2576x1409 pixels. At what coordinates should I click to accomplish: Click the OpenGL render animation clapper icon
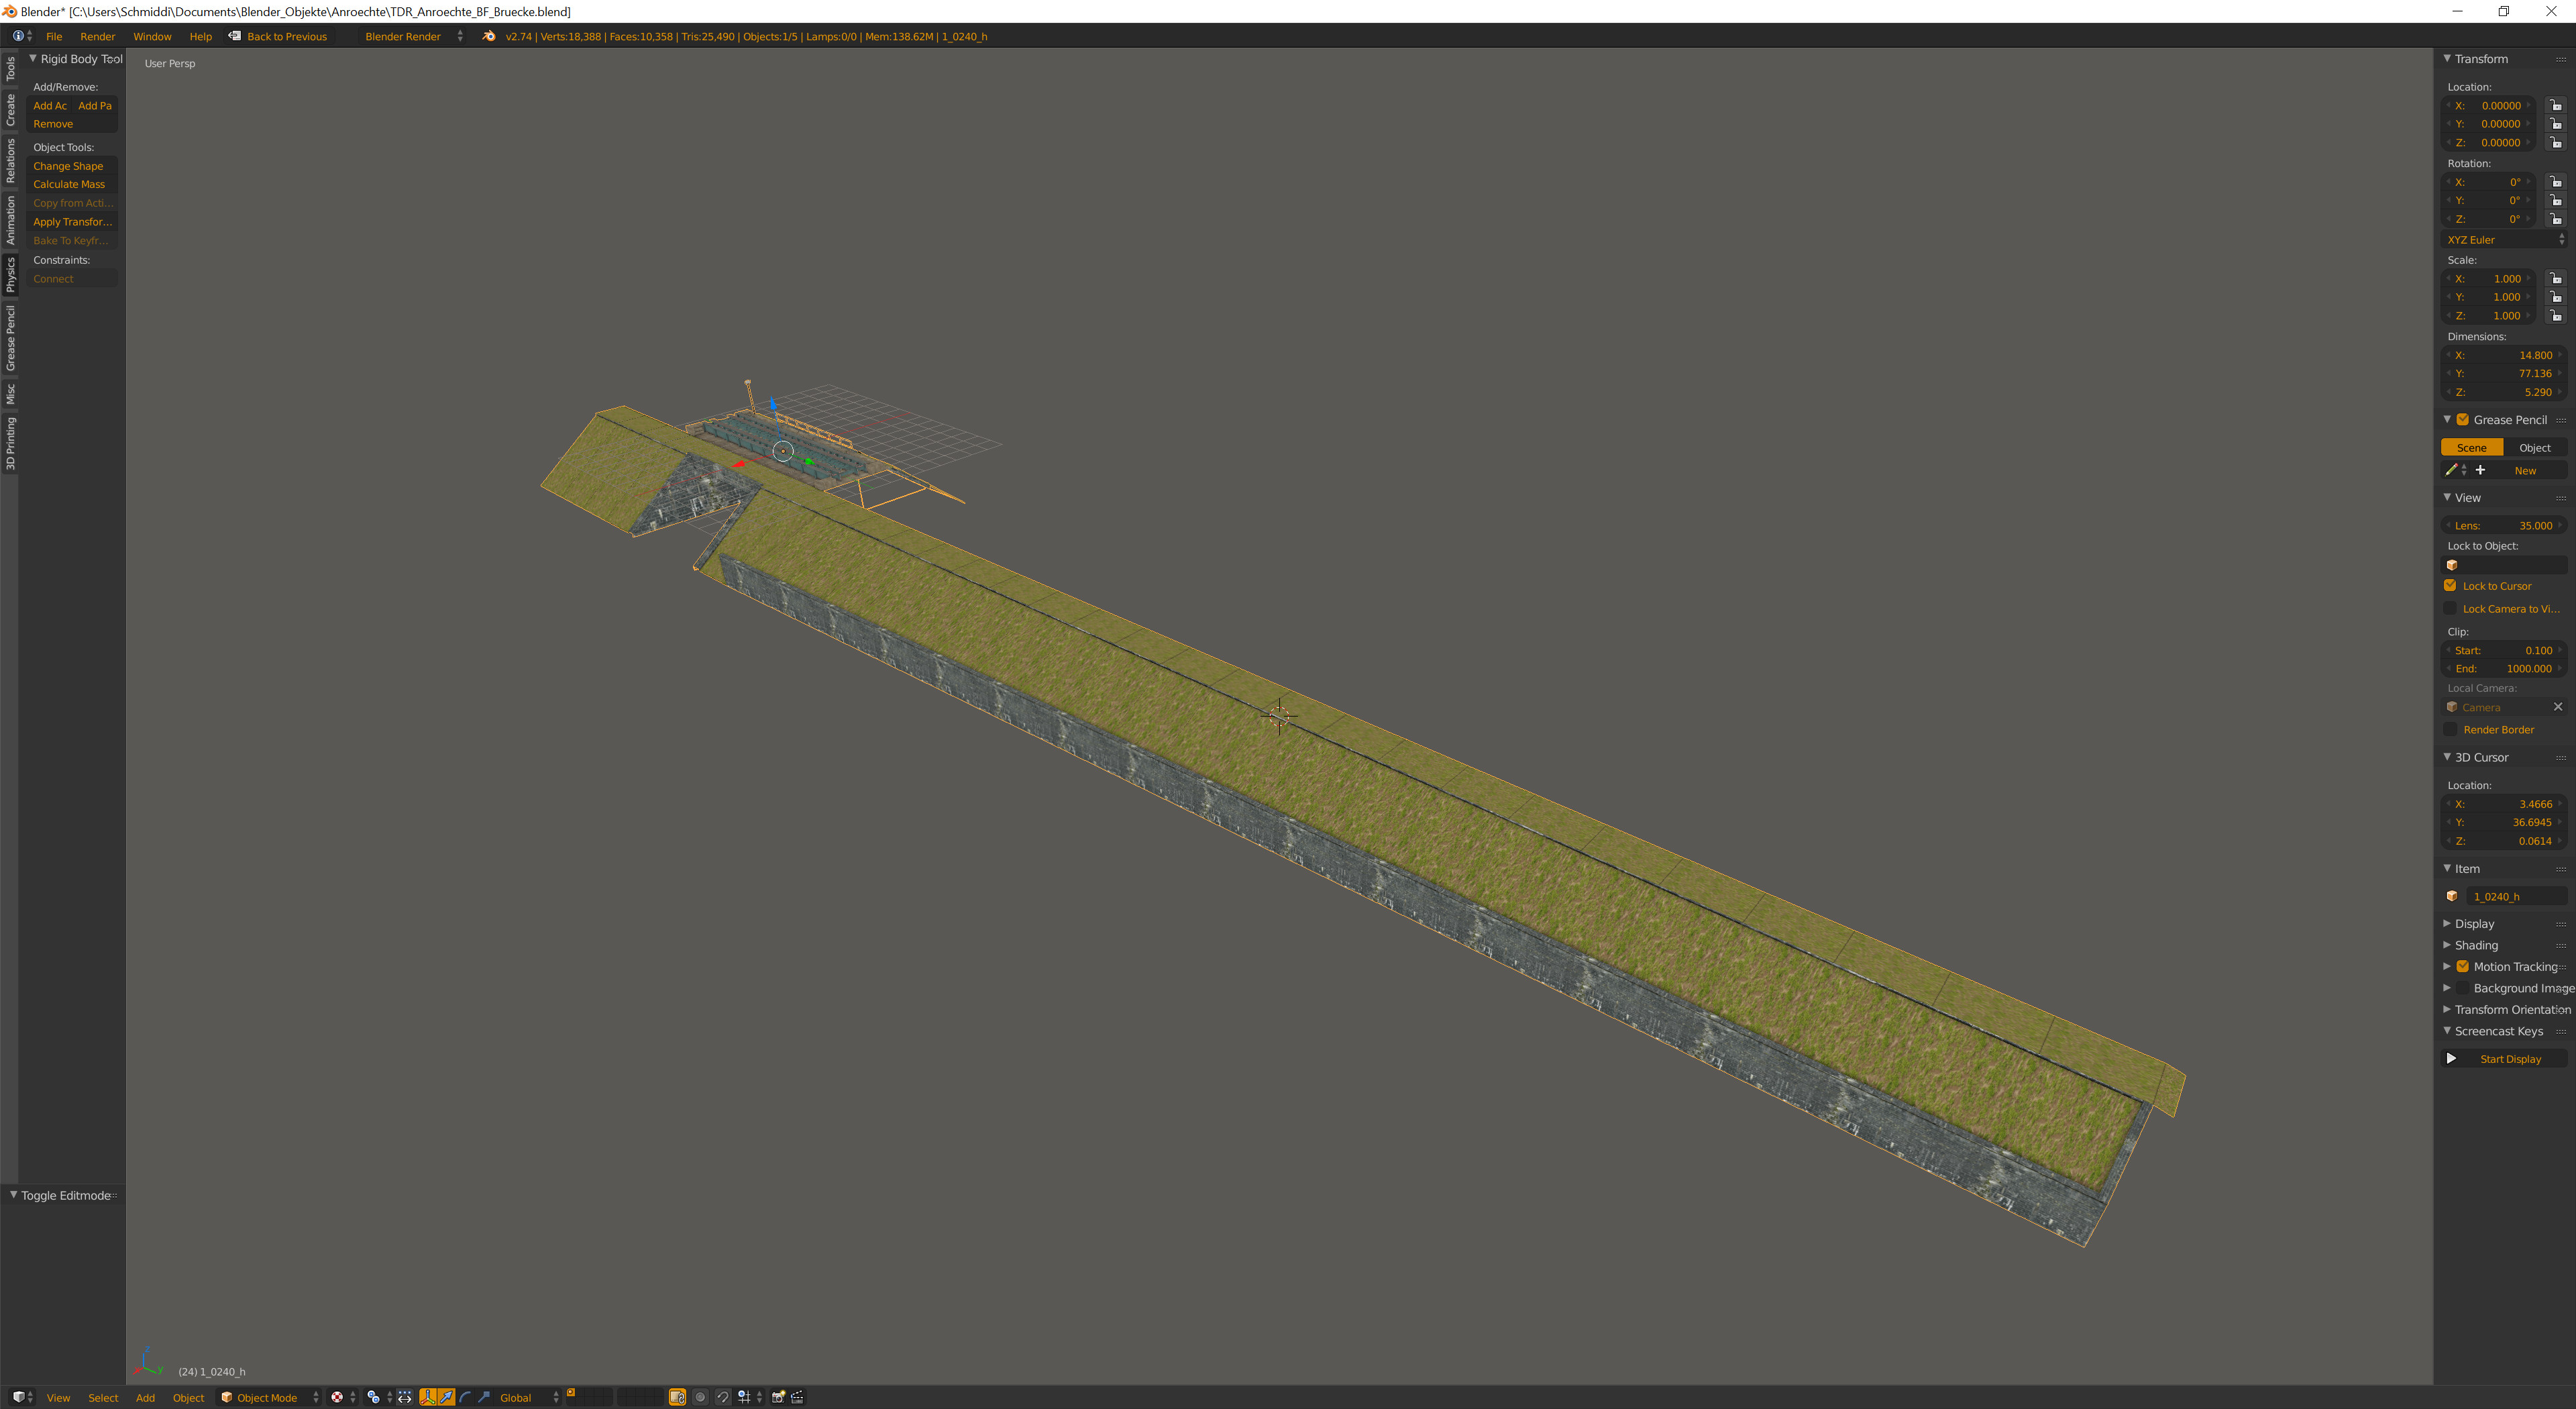[797, 1397]
